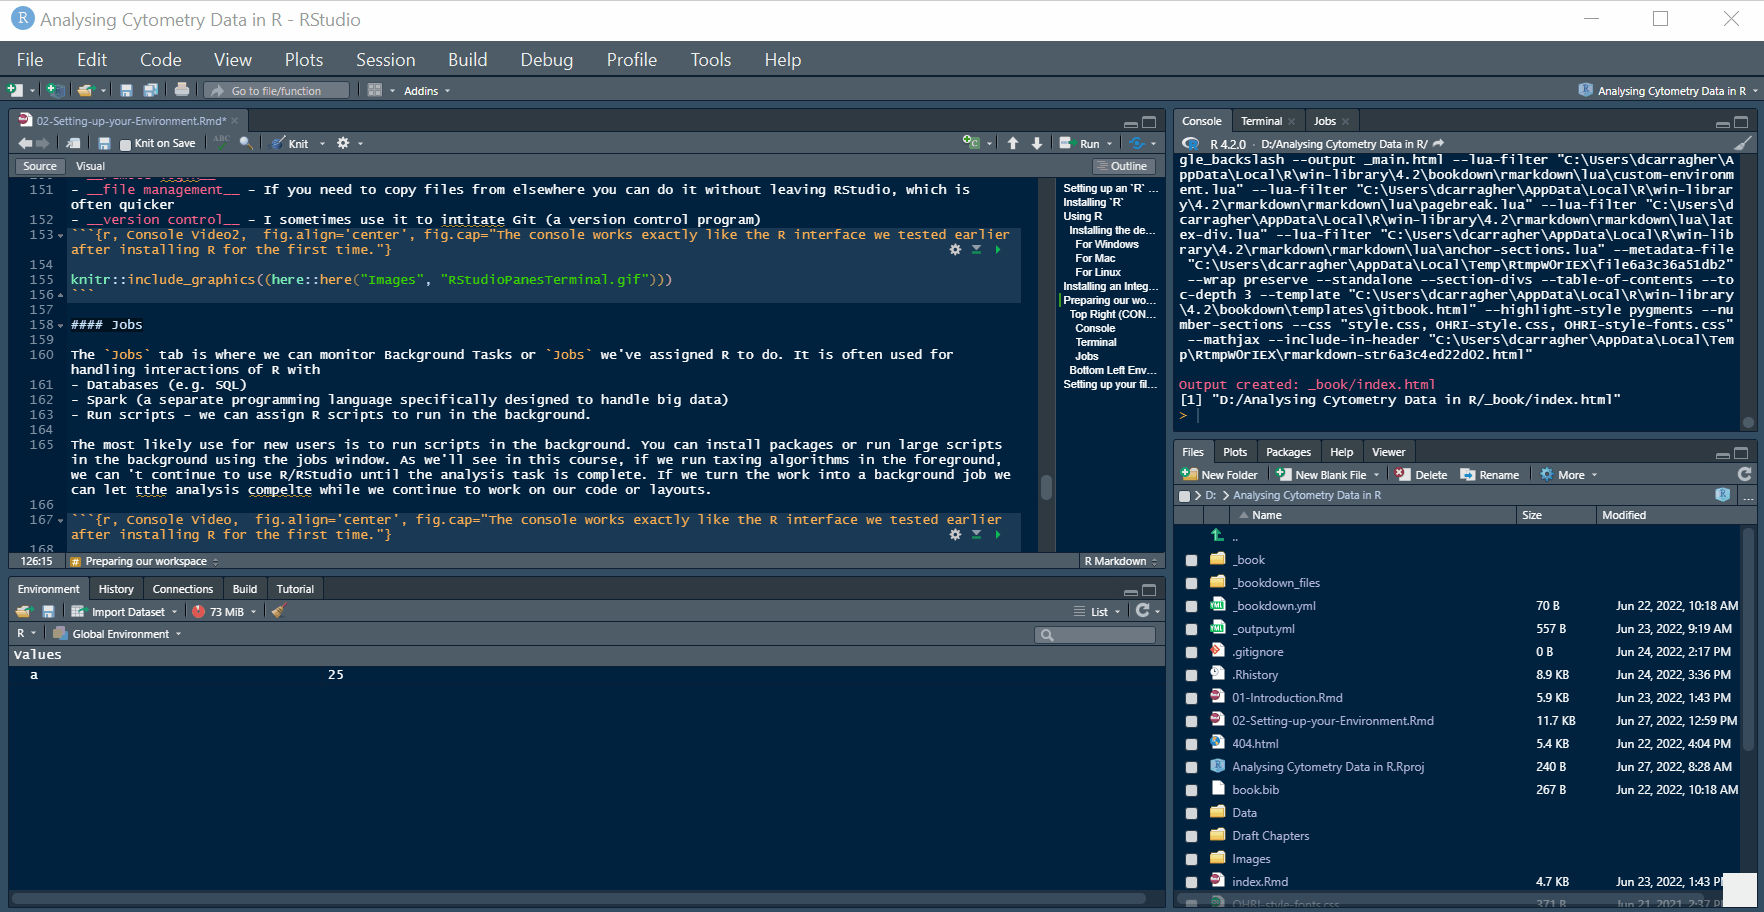The width and height of the screenshot is (1764, 912).
Task: Open the Global Environment dropdown
Action: click(118, 634)
